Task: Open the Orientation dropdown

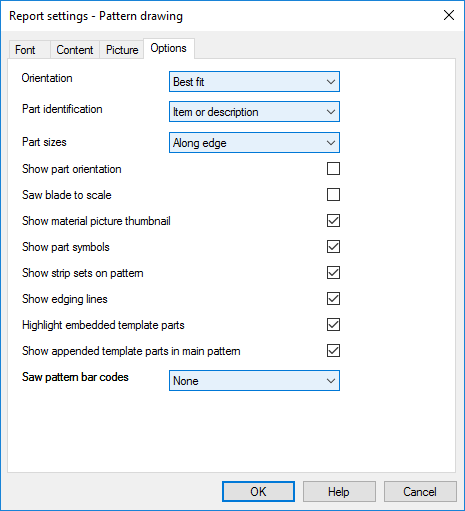Action: pyautogui.click(x=254, y=82)
